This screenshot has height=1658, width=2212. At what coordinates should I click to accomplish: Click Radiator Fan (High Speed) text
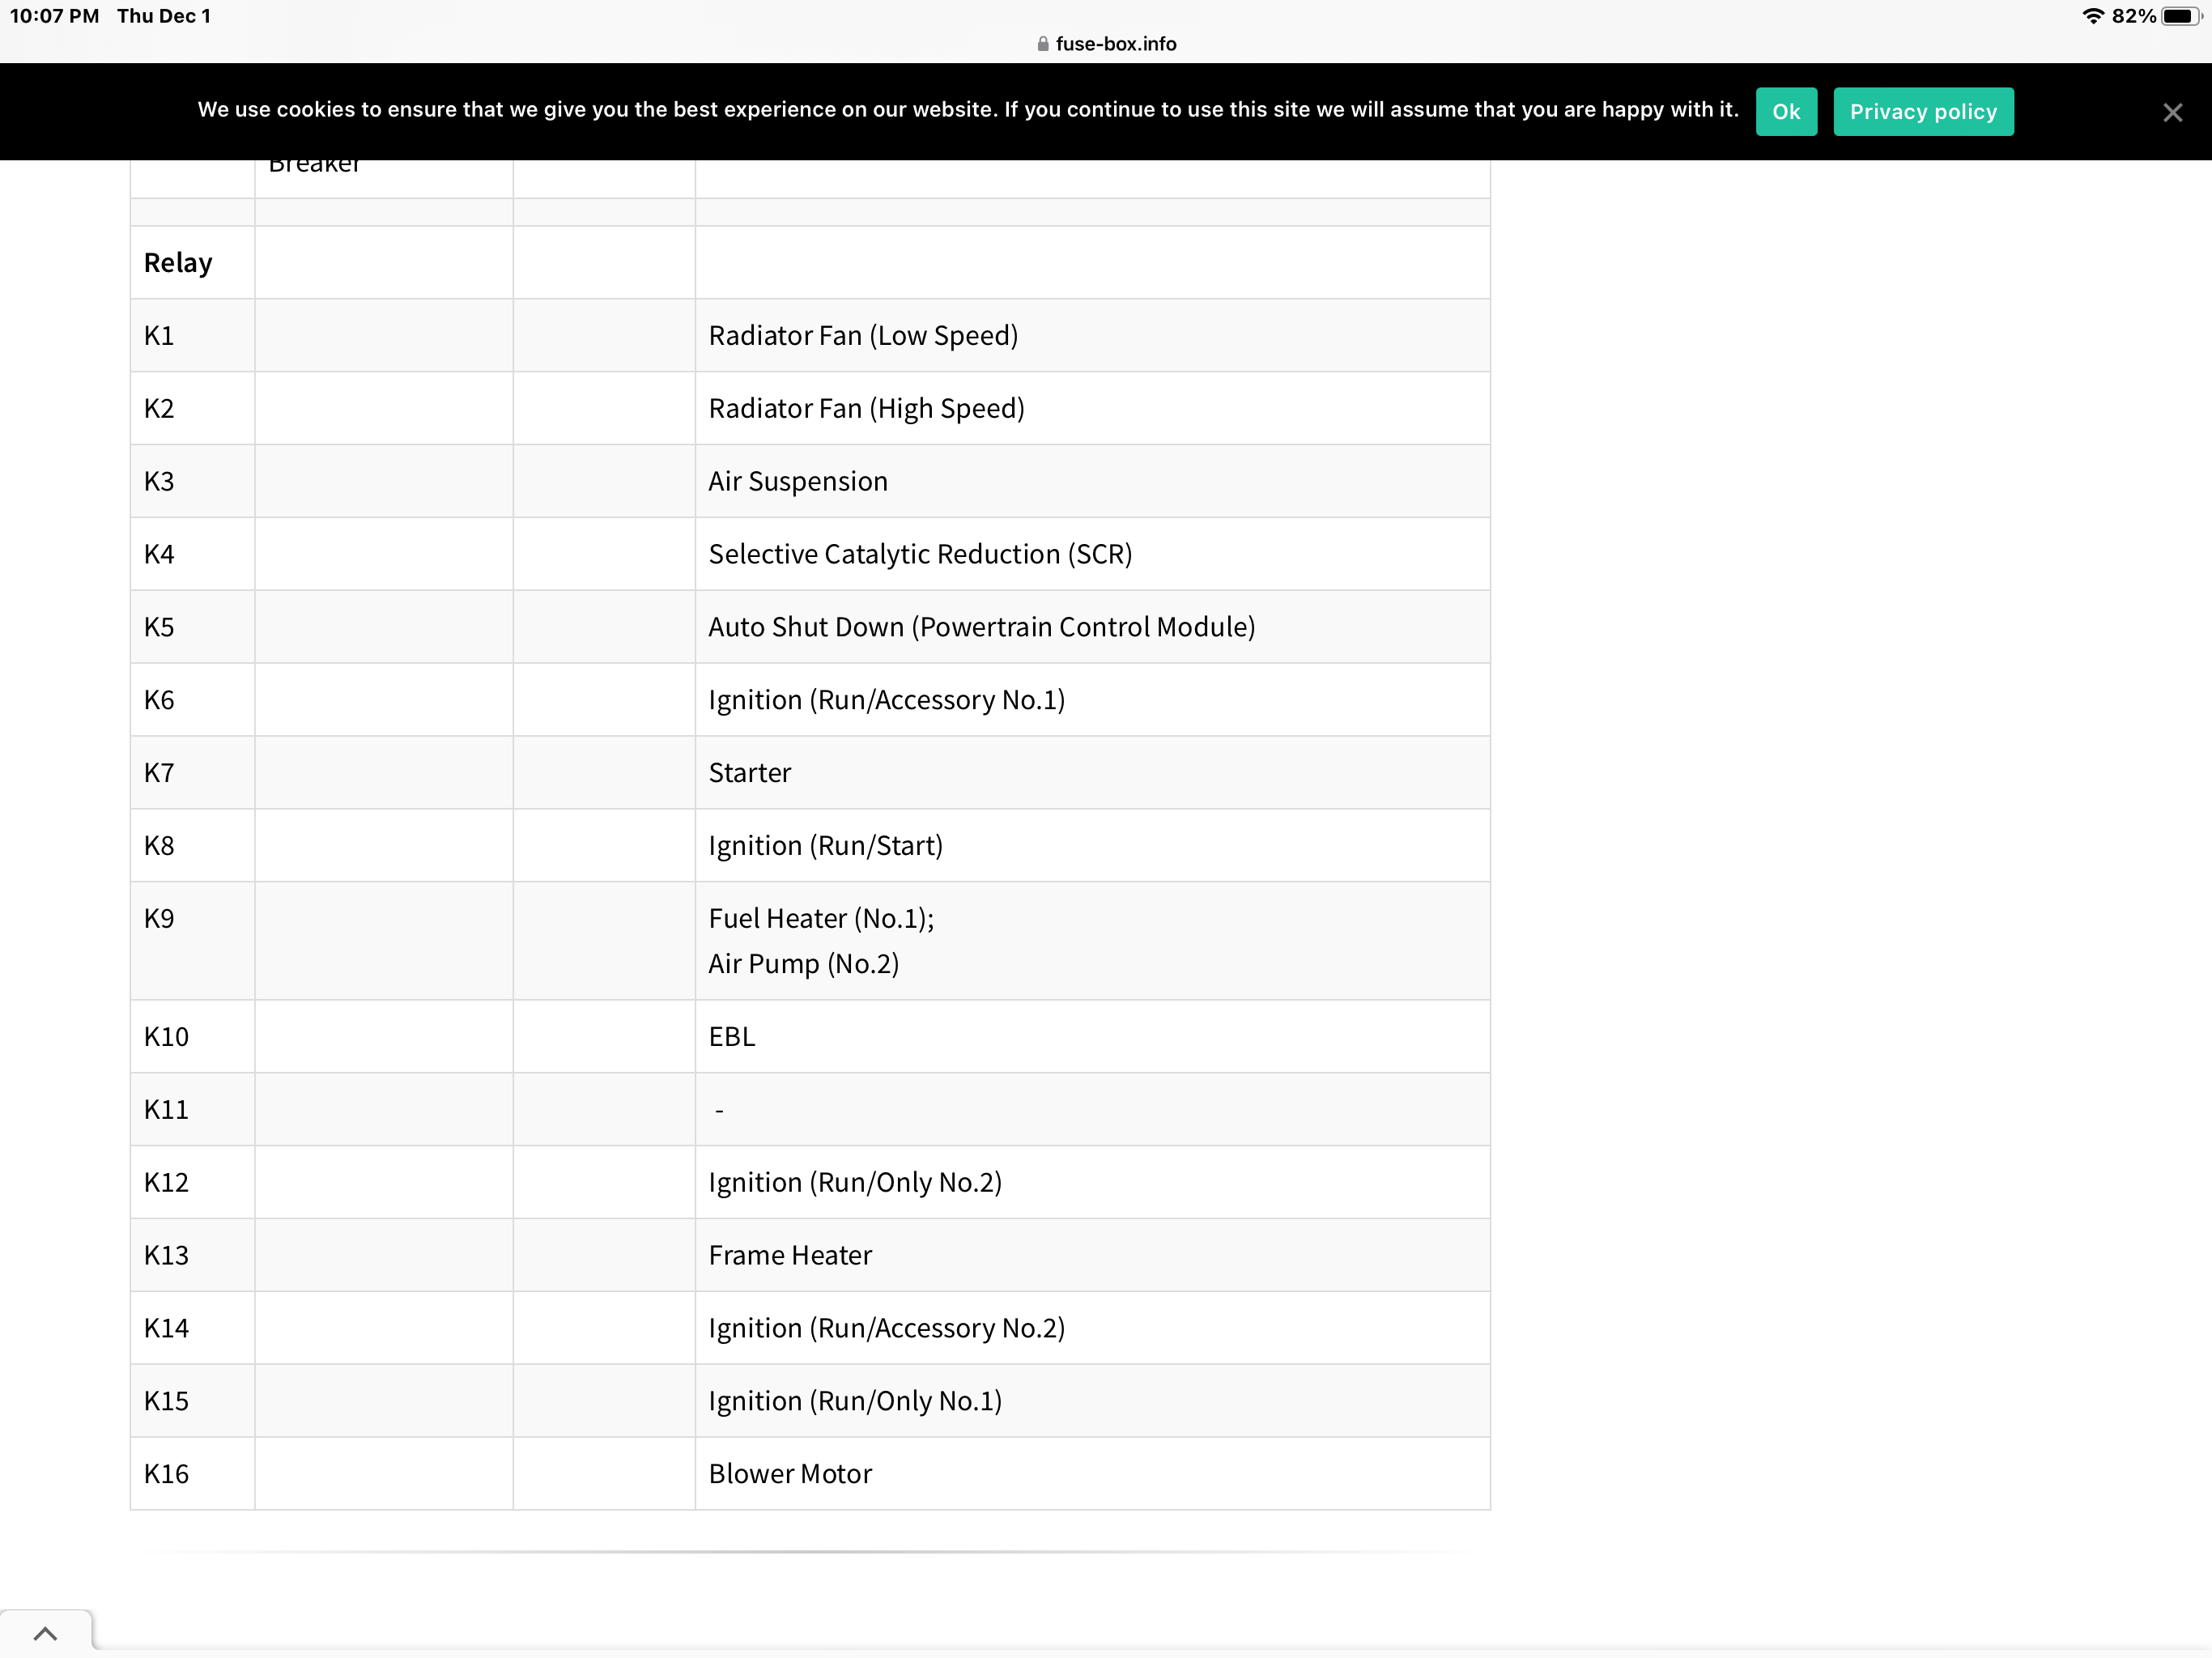tap(866, 409)
